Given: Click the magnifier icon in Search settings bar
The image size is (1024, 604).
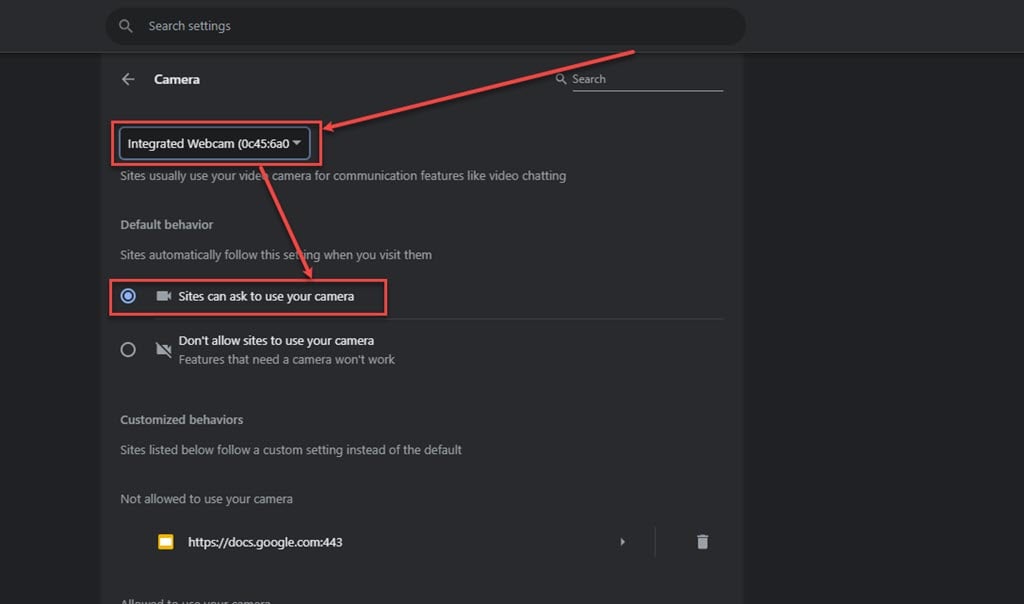Looking at the screenshot, I should (125, 26).
